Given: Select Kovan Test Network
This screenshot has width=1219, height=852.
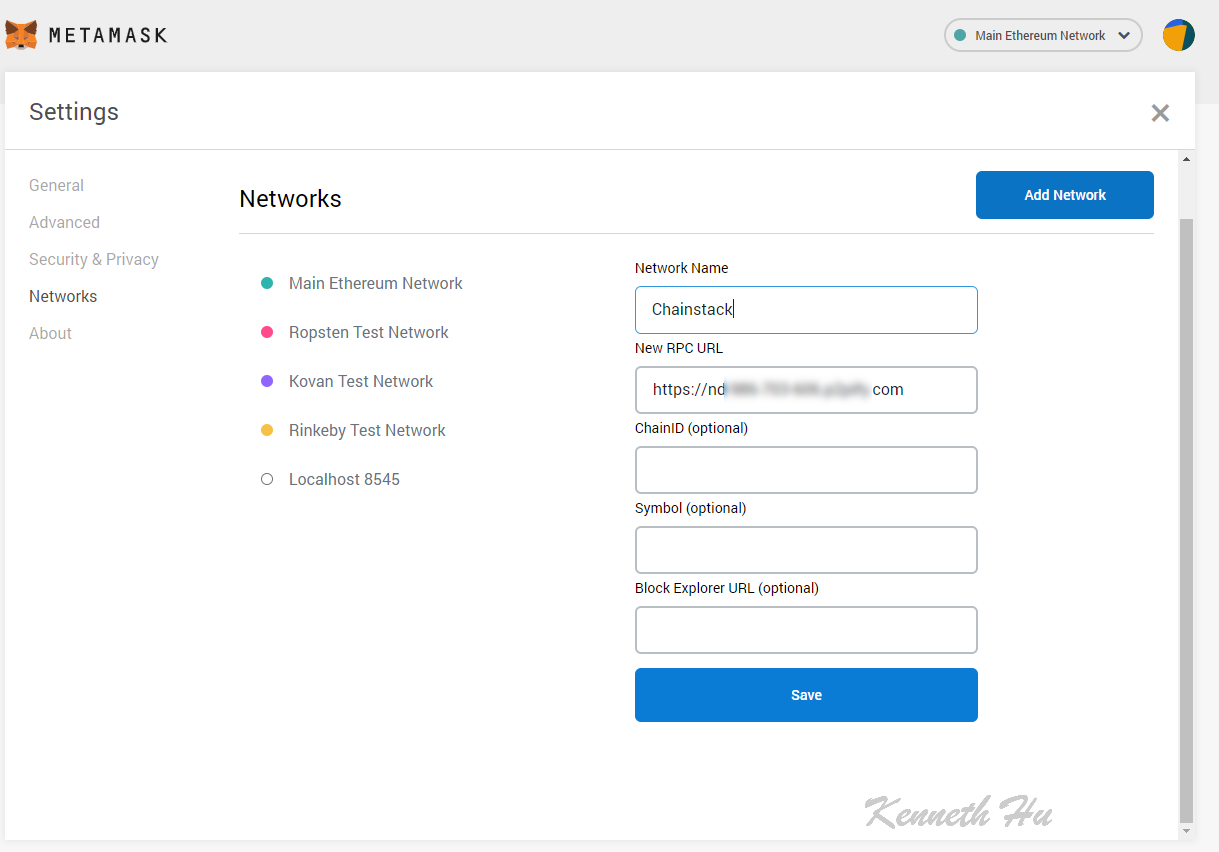Looking at the screenshot, I should point(360,381).
